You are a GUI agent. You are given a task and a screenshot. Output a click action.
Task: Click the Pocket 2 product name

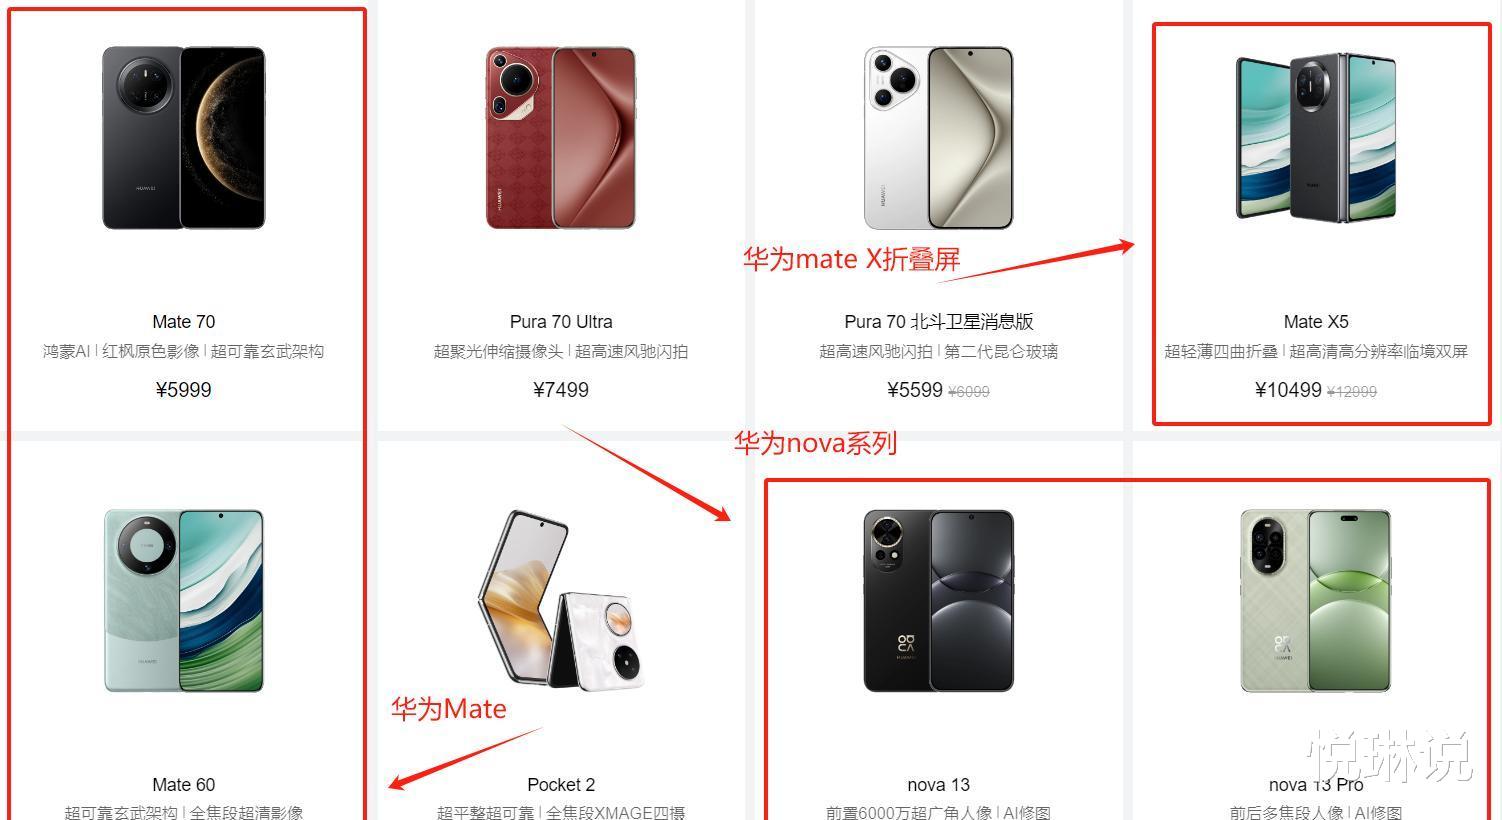(561, 785)
